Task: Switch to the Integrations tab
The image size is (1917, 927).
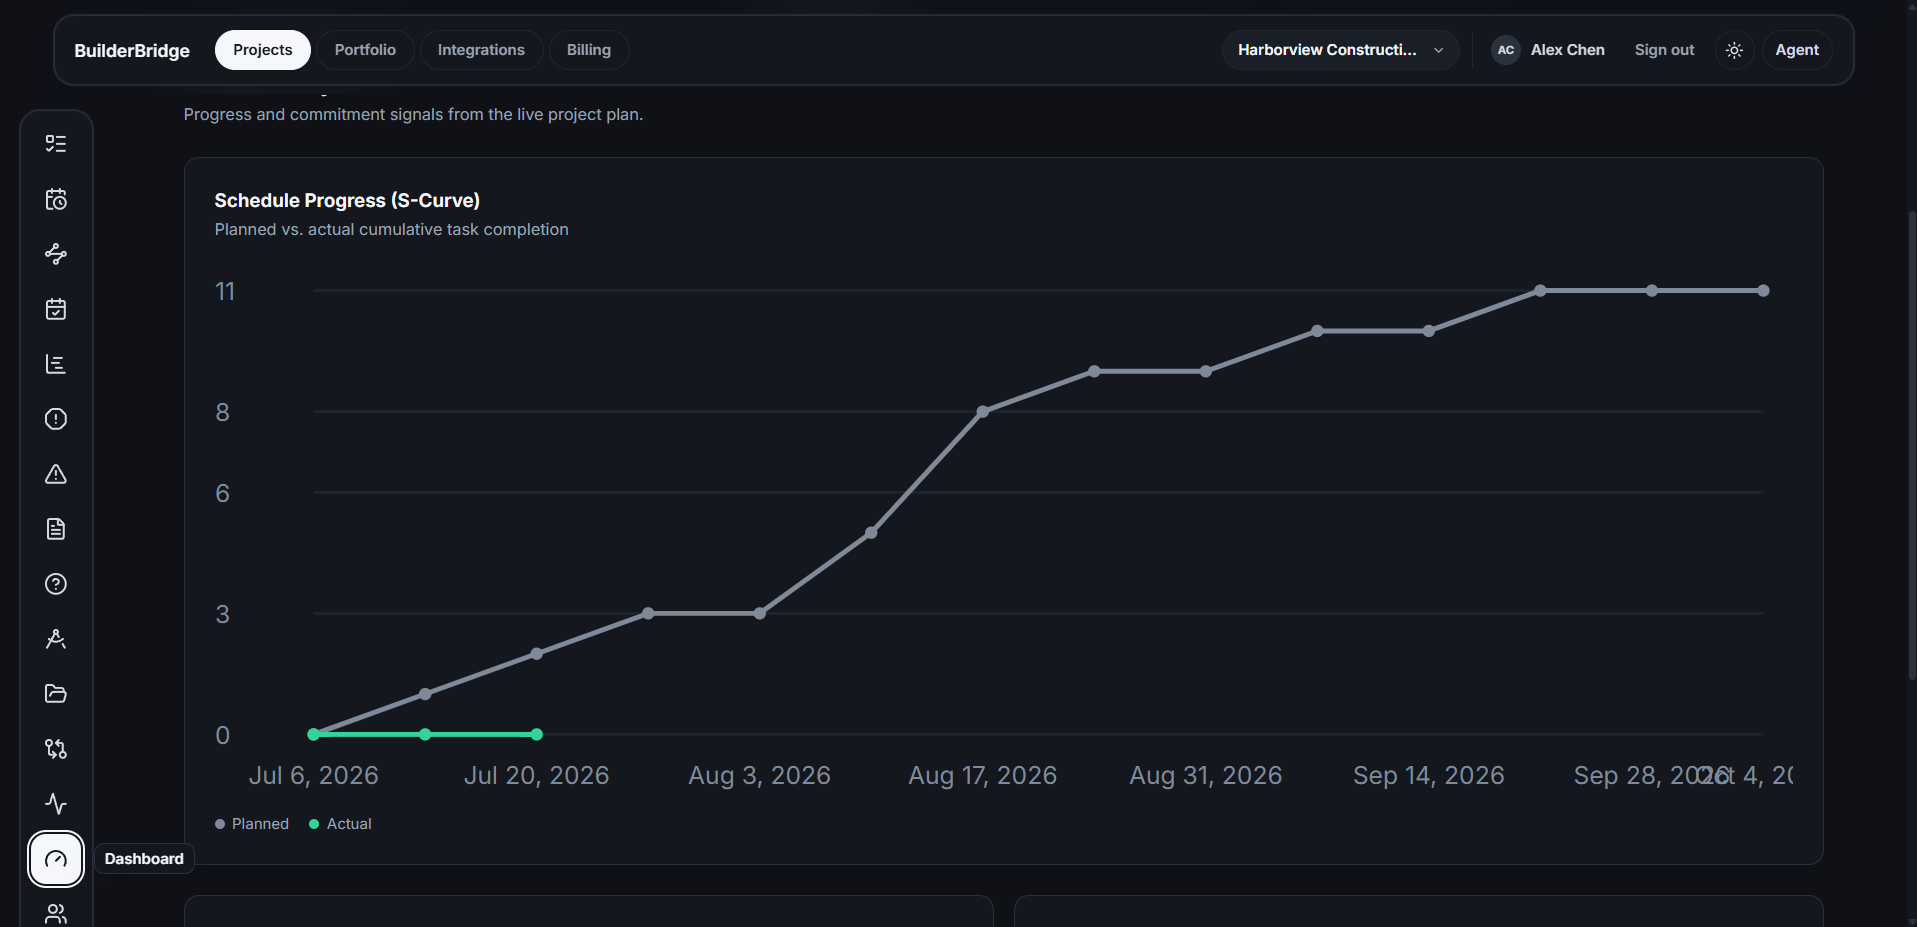Action: [x=481, y=50]
